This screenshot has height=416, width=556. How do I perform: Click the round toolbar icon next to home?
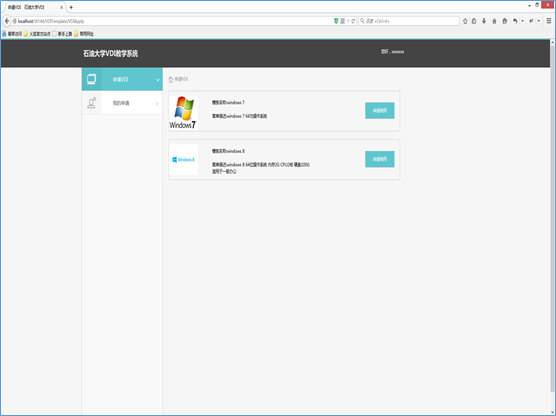coord(505,21)
